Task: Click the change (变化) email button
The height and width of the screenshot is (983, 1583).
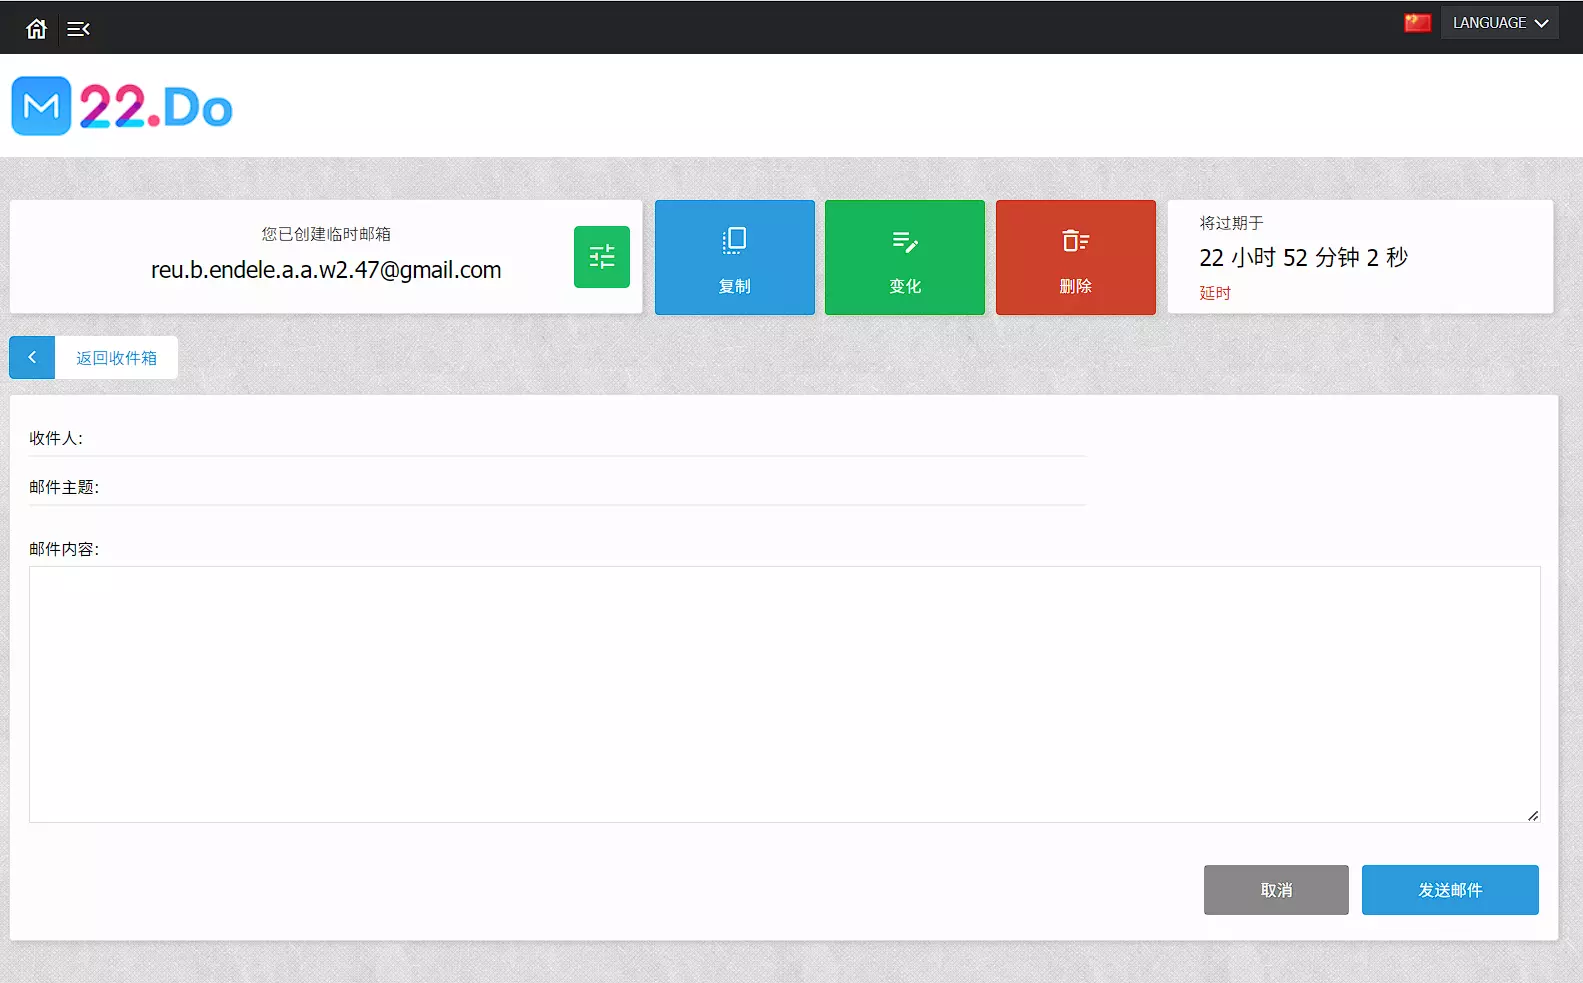Action: pyautogui.click(x=904, y=257)
